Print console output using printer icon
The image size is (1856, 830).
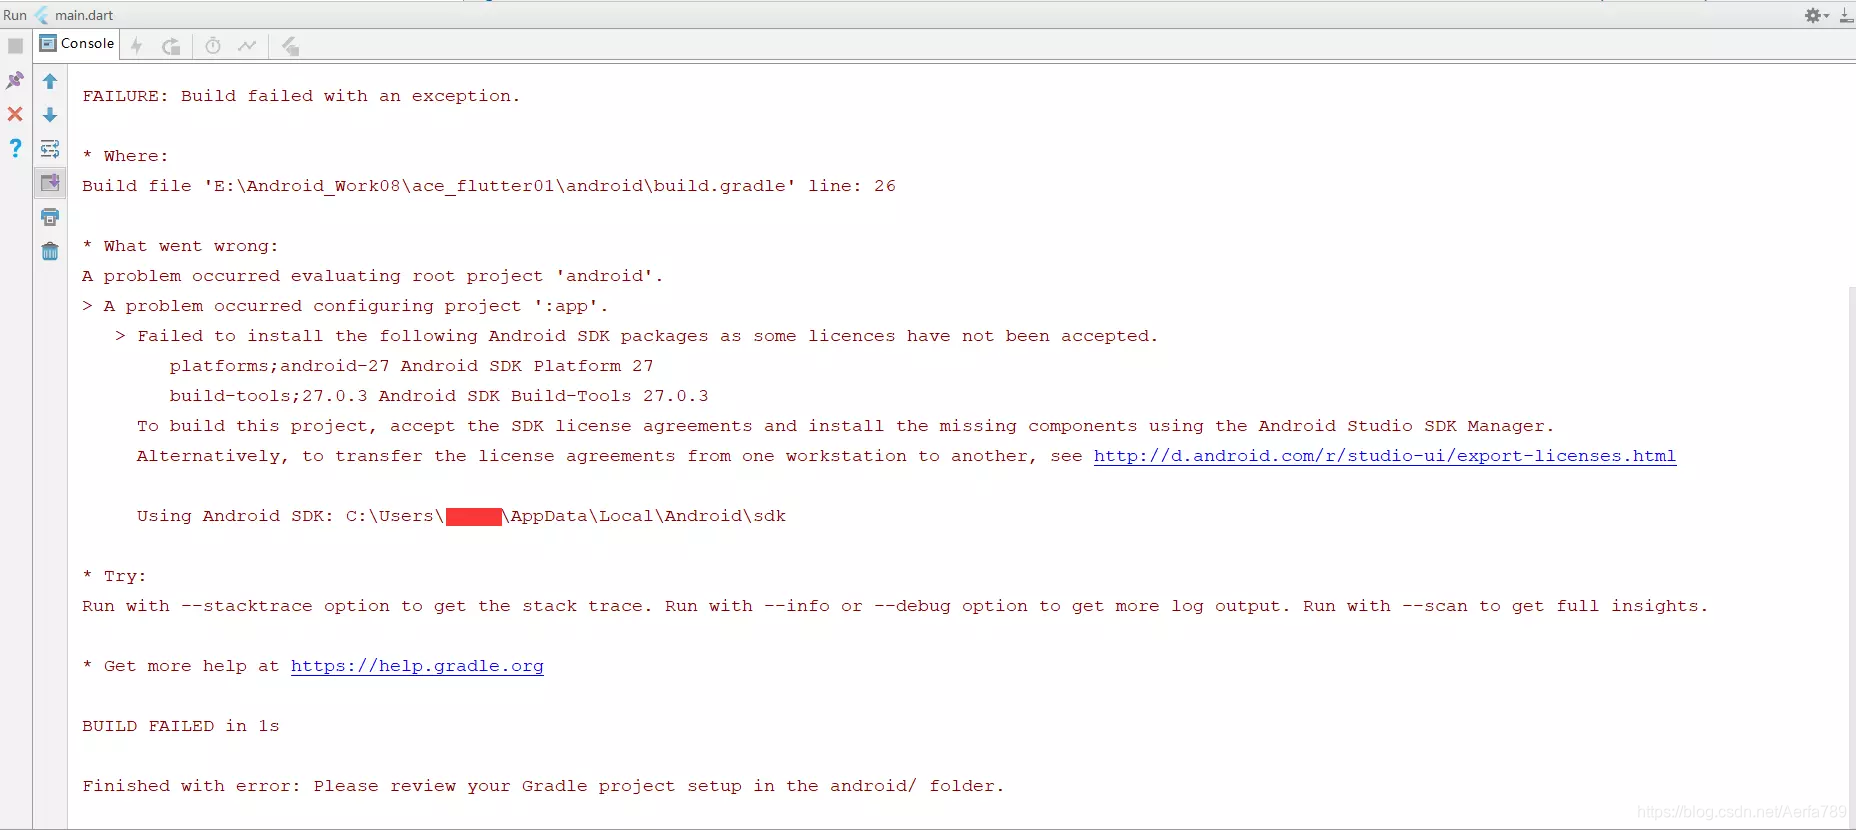pos(50,217)
